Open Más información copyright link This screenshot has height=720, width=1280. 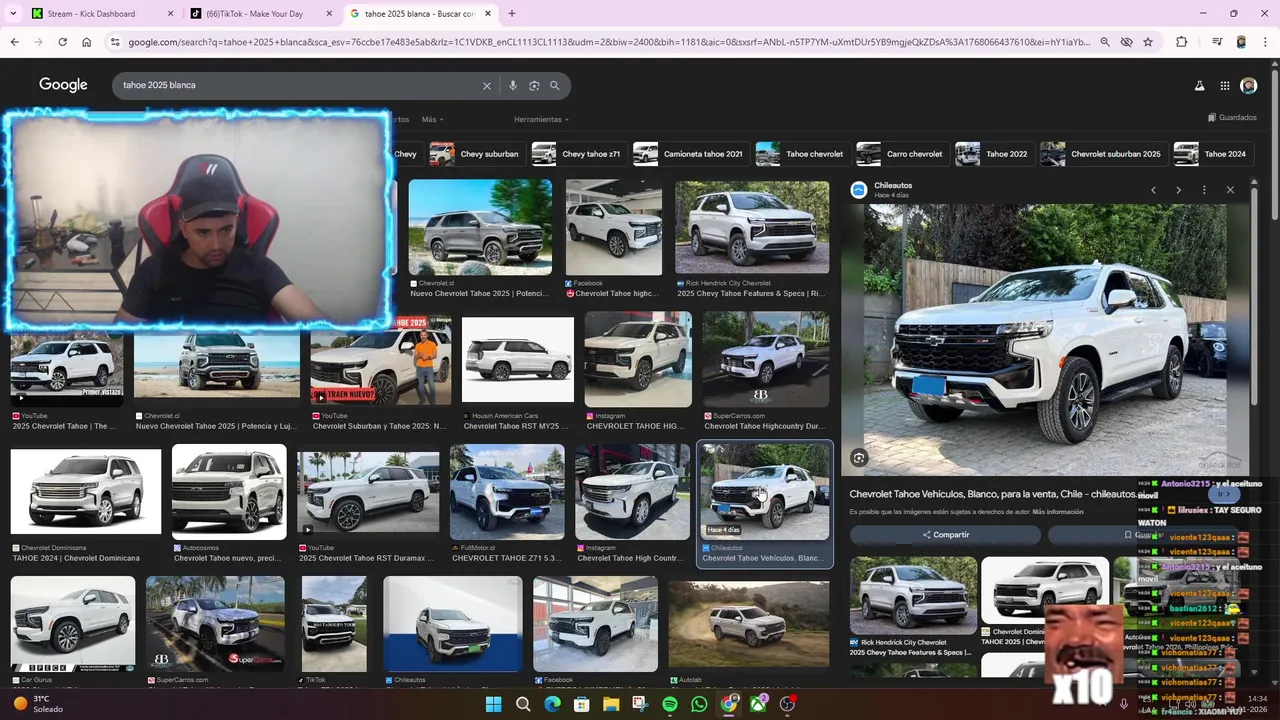pyautogui.click(x=1058, y=512)
